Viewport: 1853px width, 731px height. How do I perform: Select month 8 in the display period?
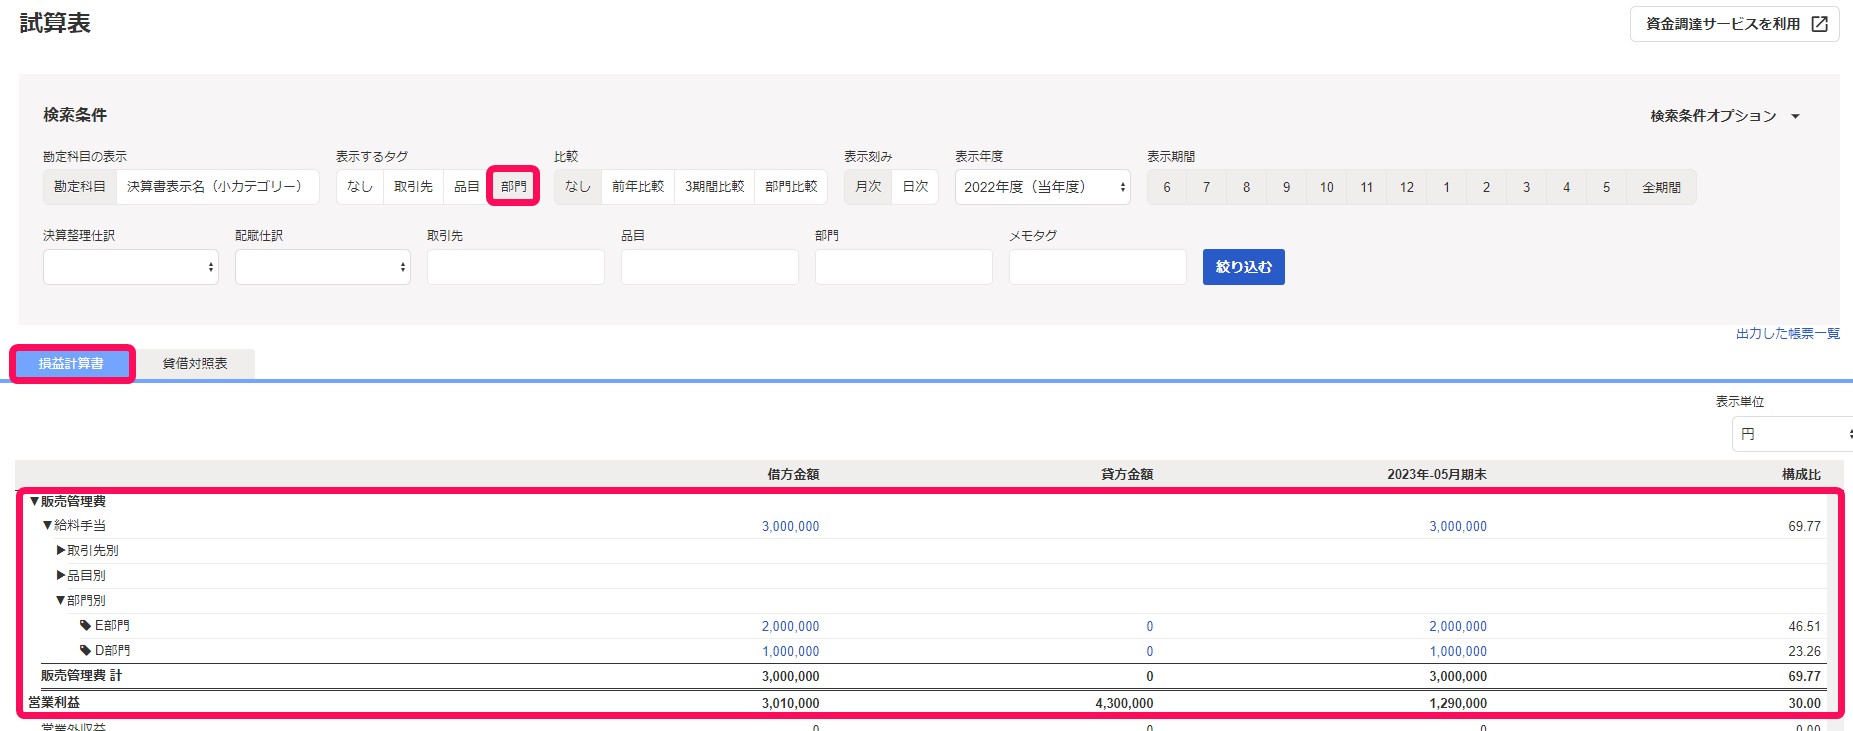point(1247,187)
